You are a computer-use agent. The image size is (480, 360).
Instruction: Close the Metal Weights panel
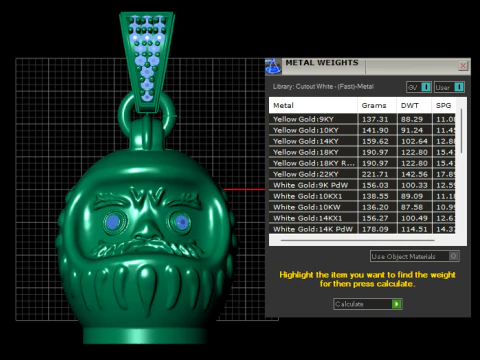pyautogui.click(x=463, y=66)
